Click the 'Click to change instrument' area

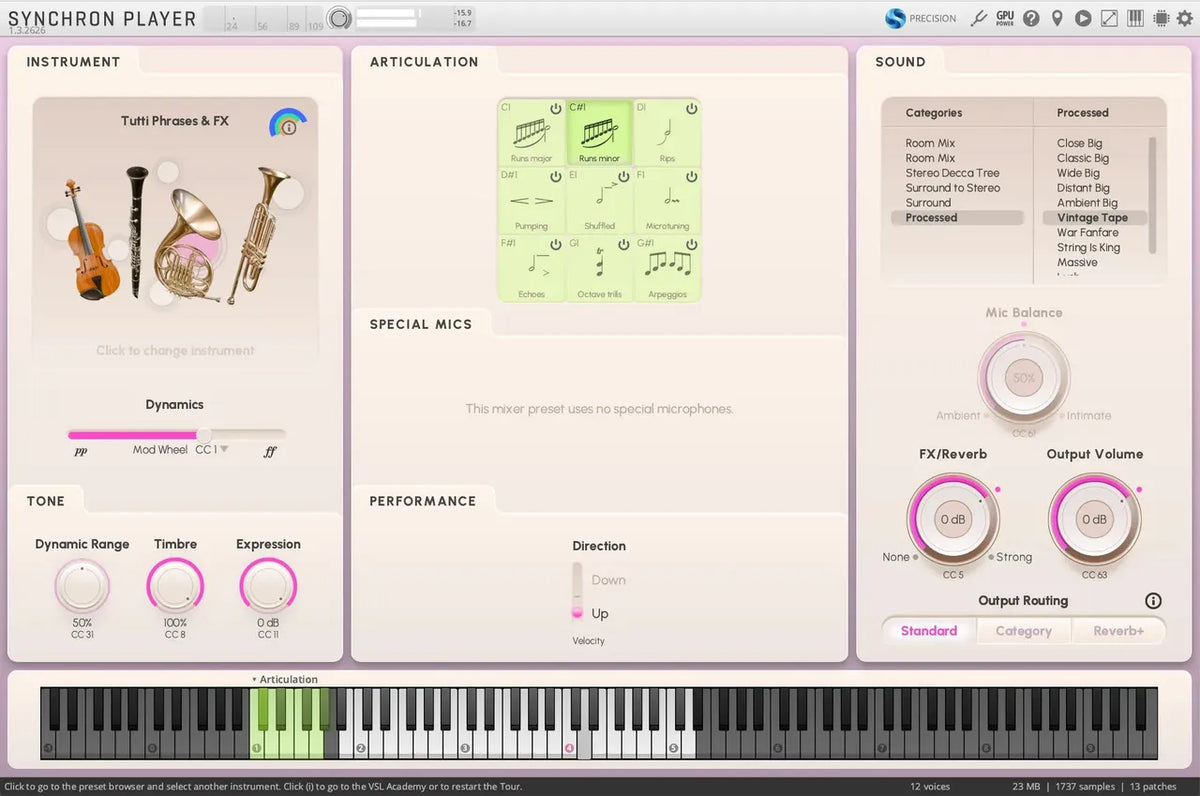pyautogui.click(x=175, y=351)
